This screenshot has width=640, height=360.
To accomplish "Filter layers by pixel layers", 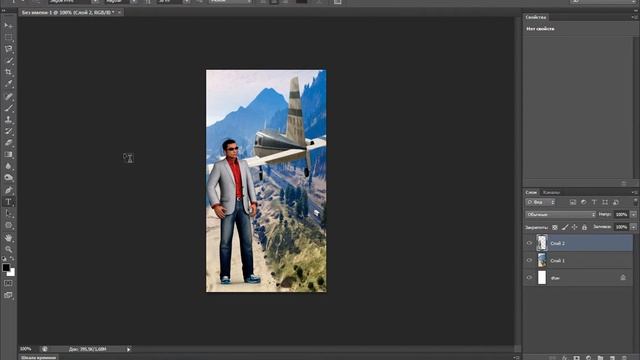I will point(573,202).
